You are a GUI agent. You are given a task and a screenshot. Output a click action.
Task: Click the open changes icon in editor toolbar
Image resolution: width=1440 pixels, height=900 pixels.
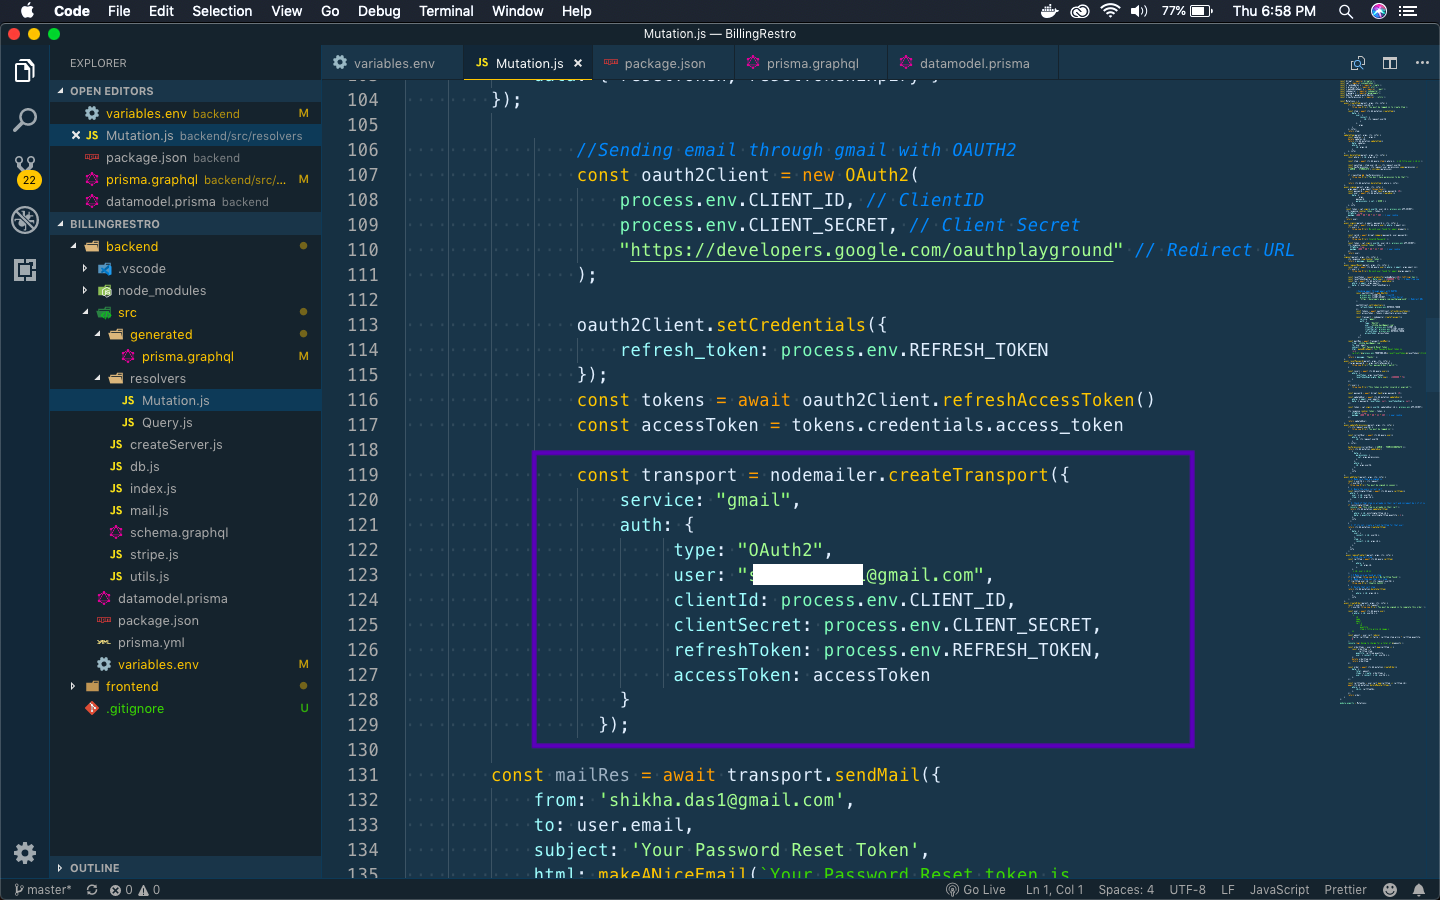(1358, 63)
